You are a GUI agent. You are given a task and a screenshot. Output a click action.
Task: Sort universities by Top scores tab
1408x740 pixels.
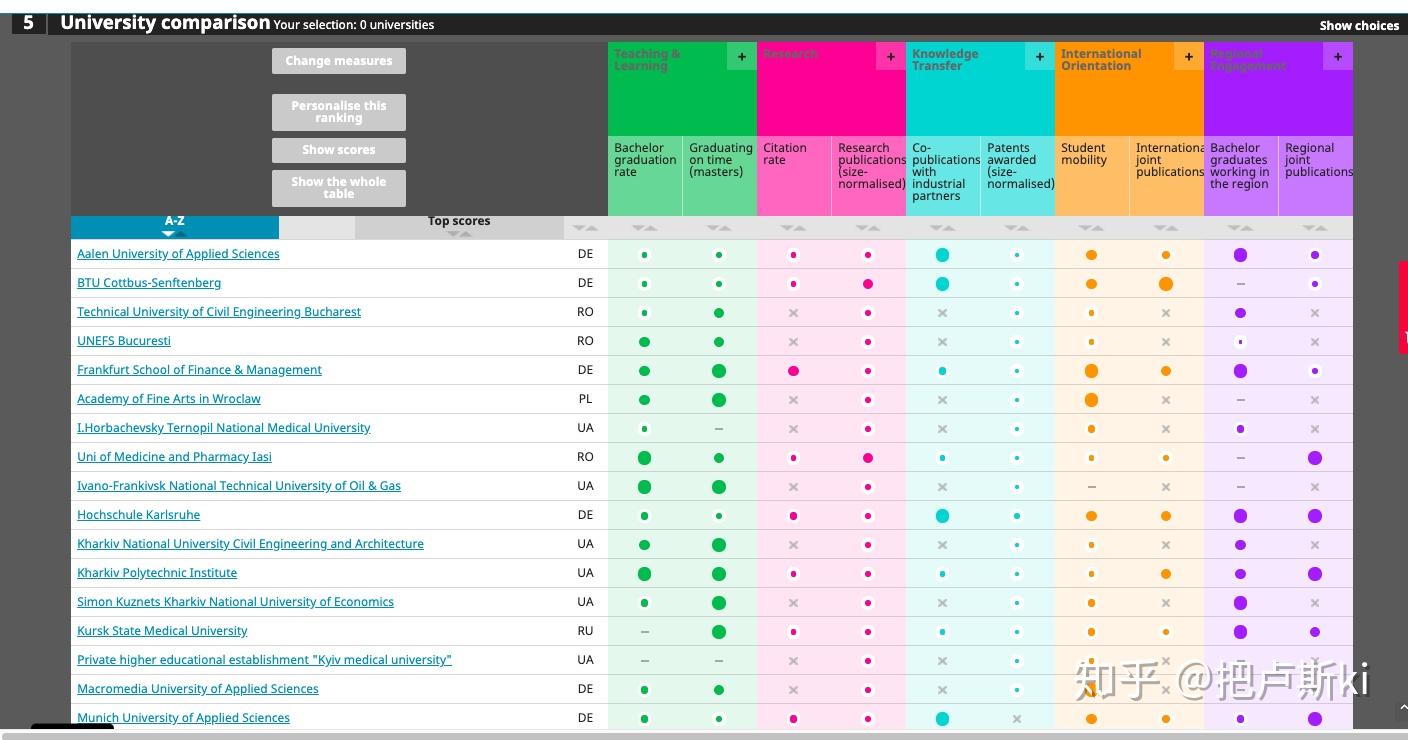[x=459, y=227]
